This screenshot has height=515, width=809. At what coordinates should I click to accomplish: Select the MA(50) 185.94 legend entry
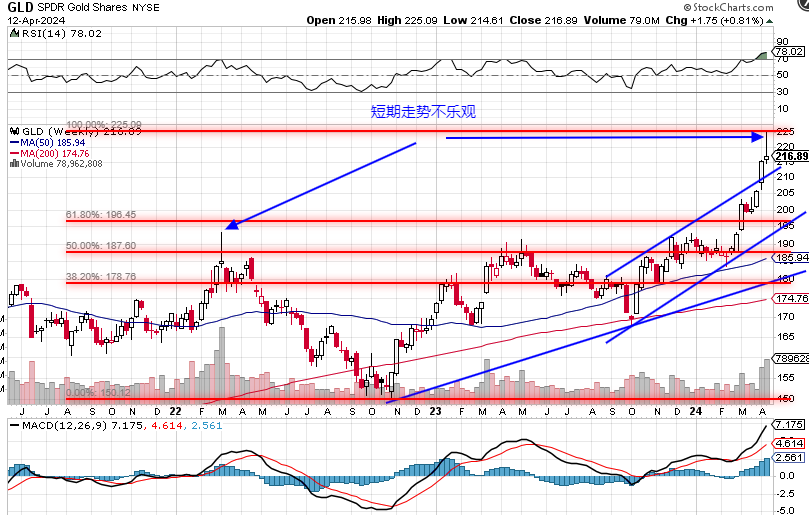[x=53, y=143]
